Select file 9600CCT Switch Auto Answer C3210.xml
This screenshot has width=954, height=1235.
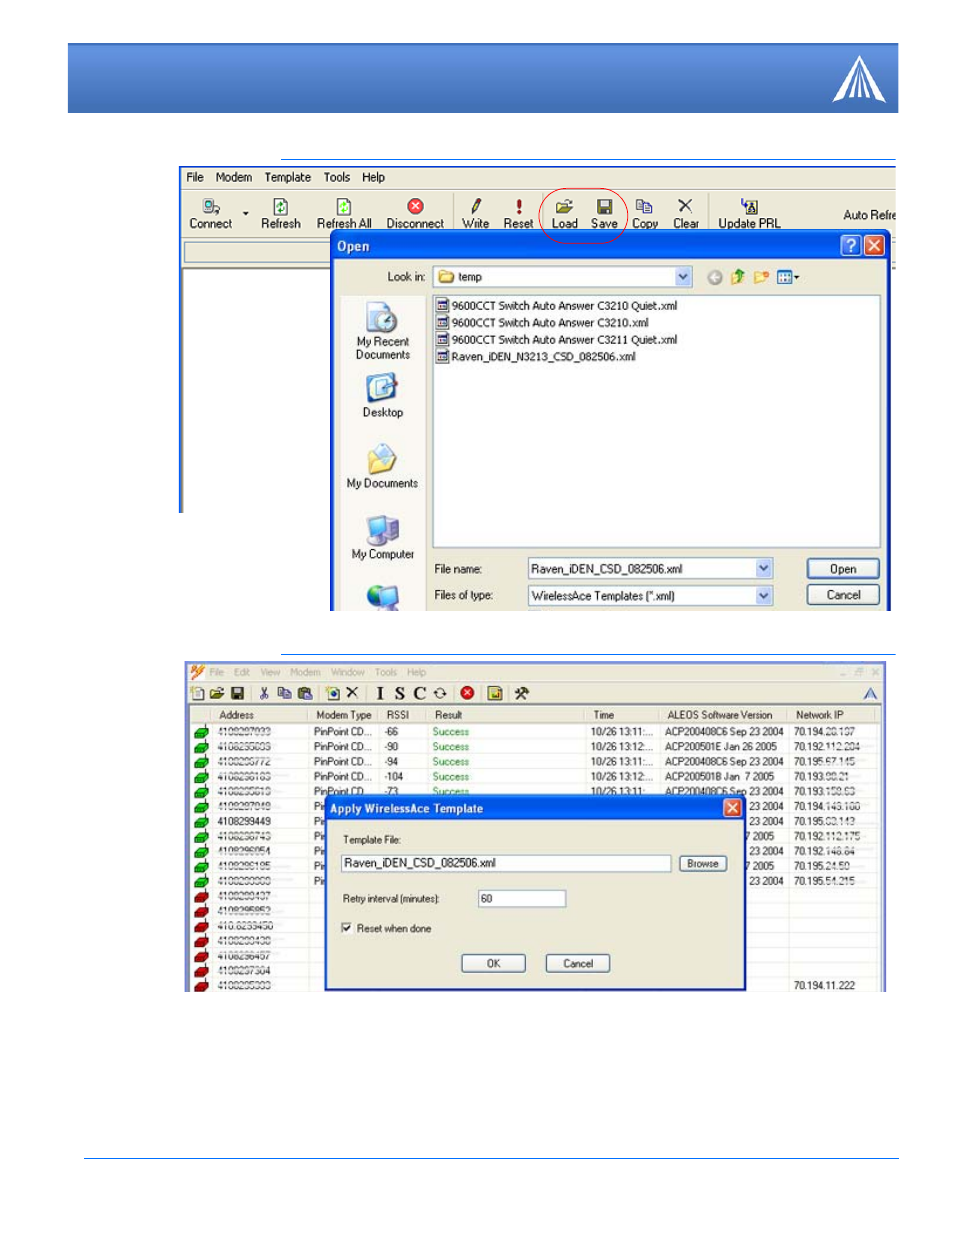(x=542, y=323)
